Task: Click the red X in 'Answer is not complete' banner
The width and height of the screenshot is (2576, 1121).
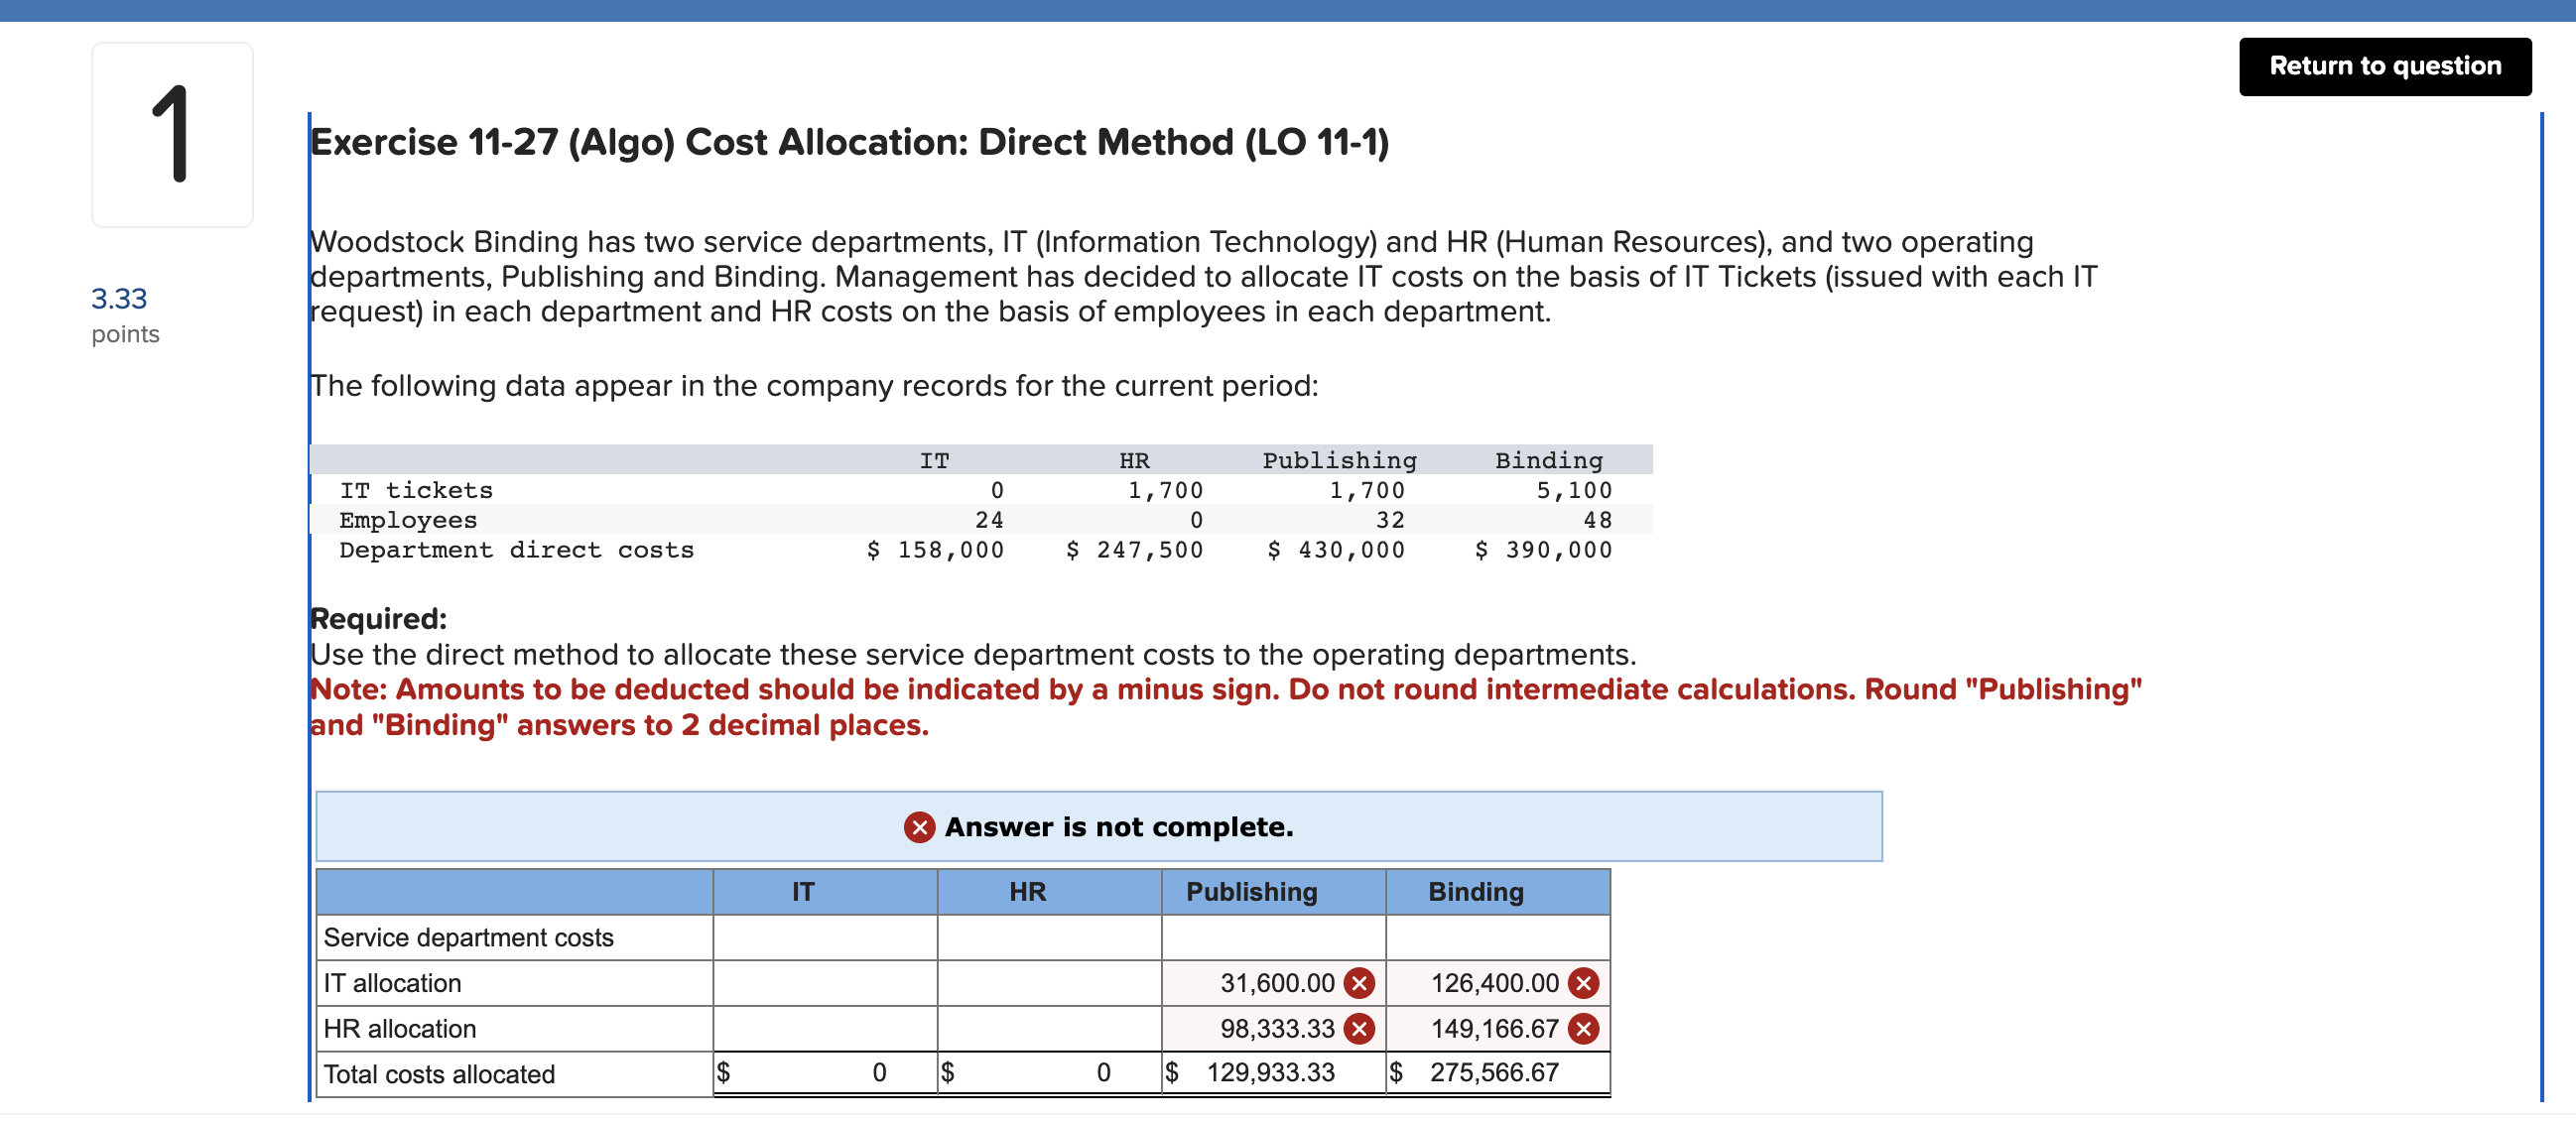Action: tap(918, 828)
